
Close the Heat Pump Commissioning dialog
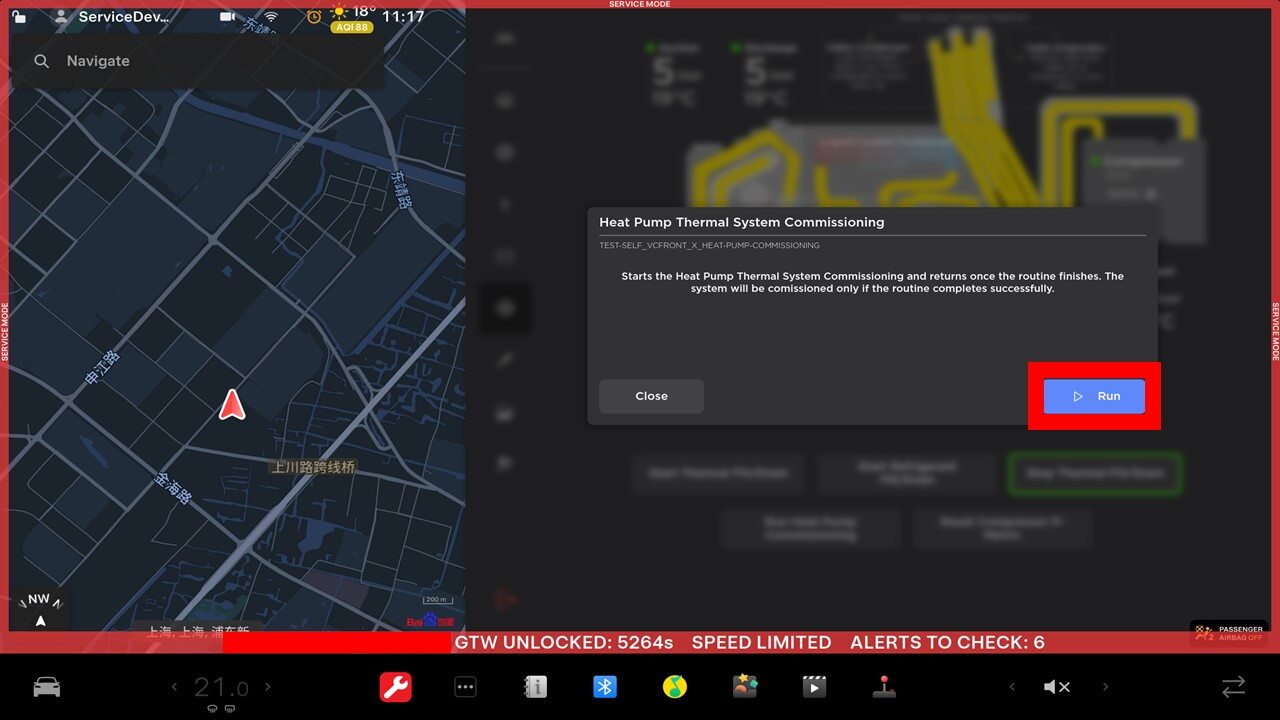(x=651, y=396)
